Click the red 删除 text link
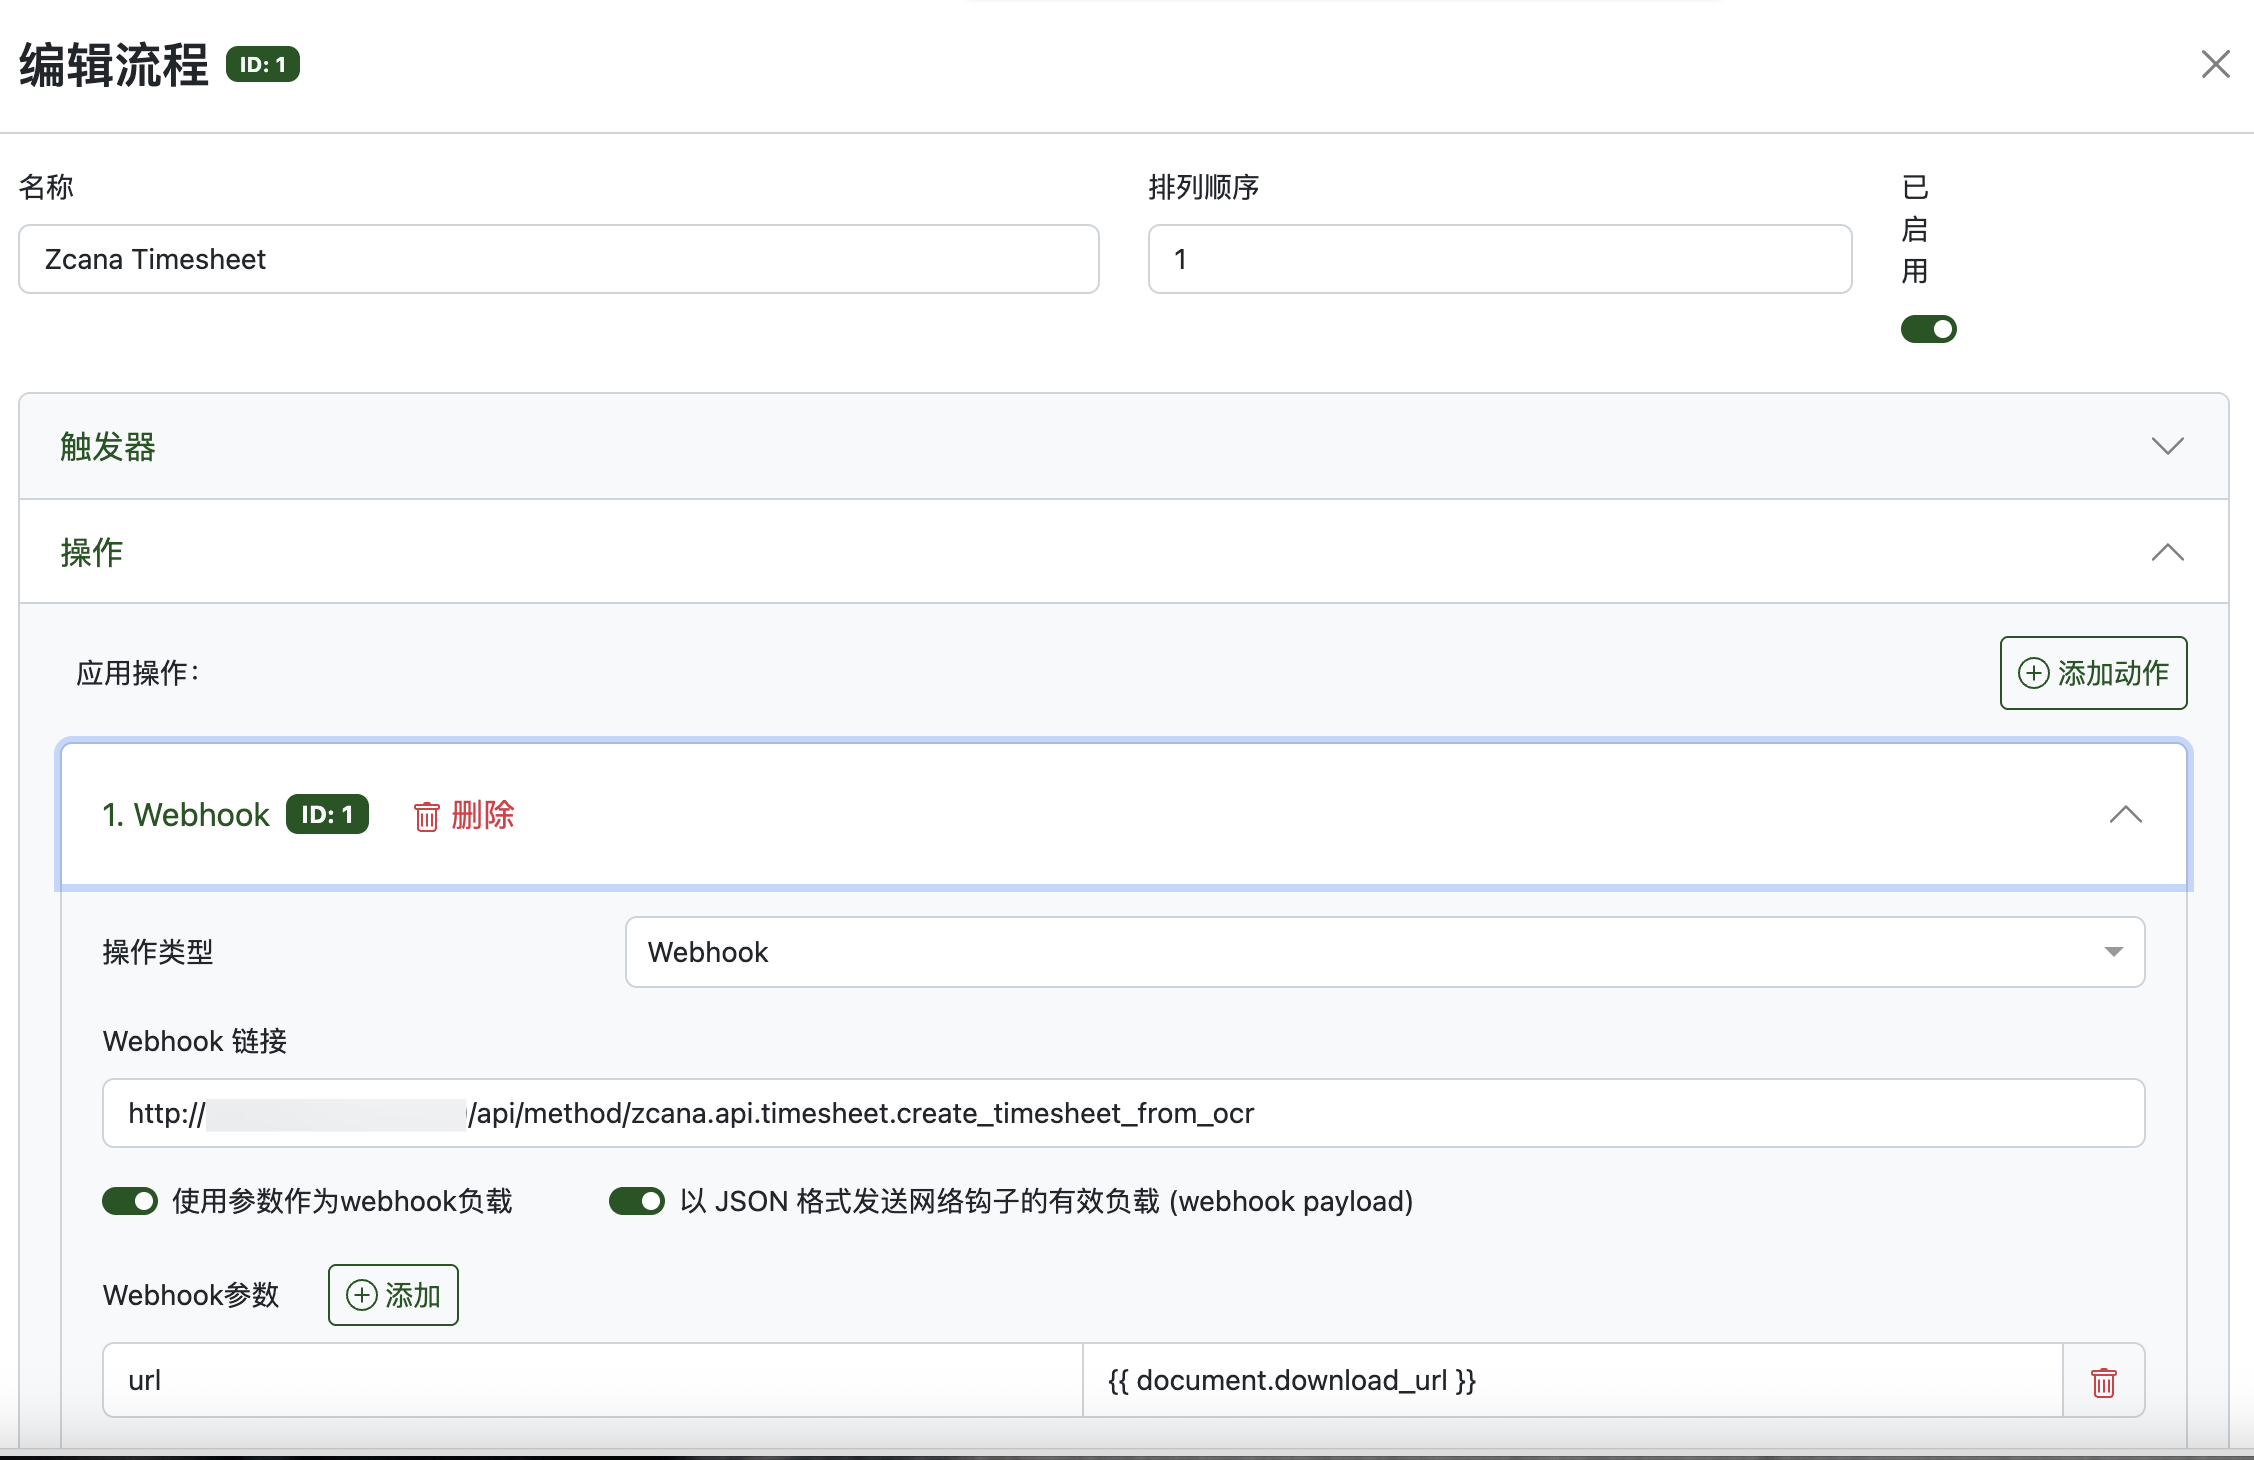Viewport: 2254px width, 1460px height. [483, 815]
